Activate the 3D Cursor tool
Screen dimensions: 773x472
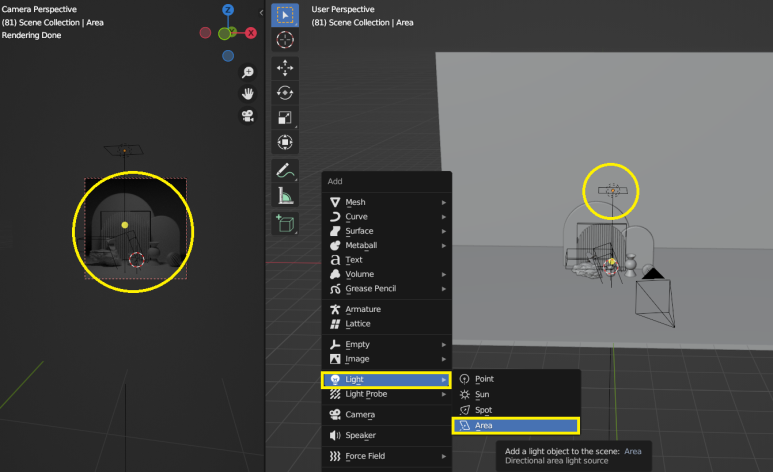point(285,40)
